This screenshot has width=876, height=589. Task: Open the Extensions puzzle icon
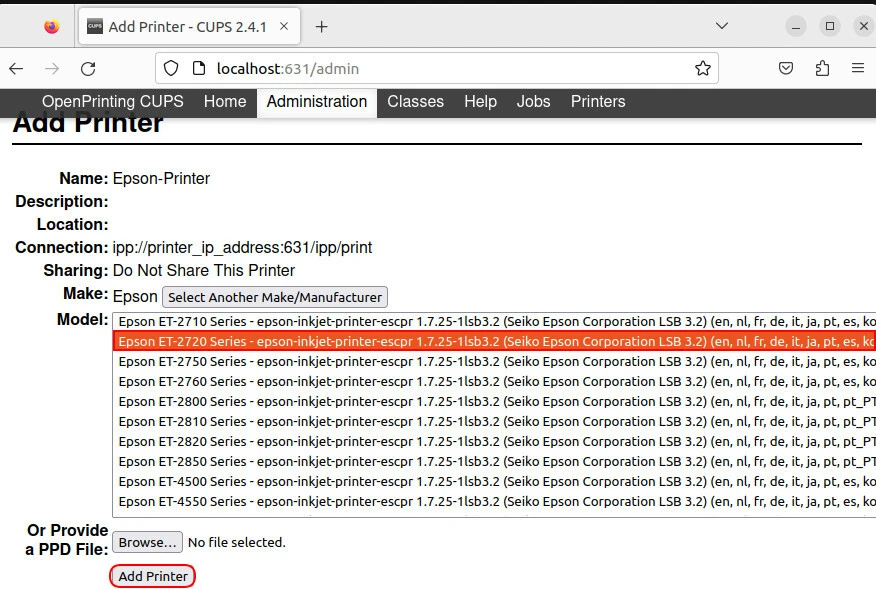coord(822,68)
